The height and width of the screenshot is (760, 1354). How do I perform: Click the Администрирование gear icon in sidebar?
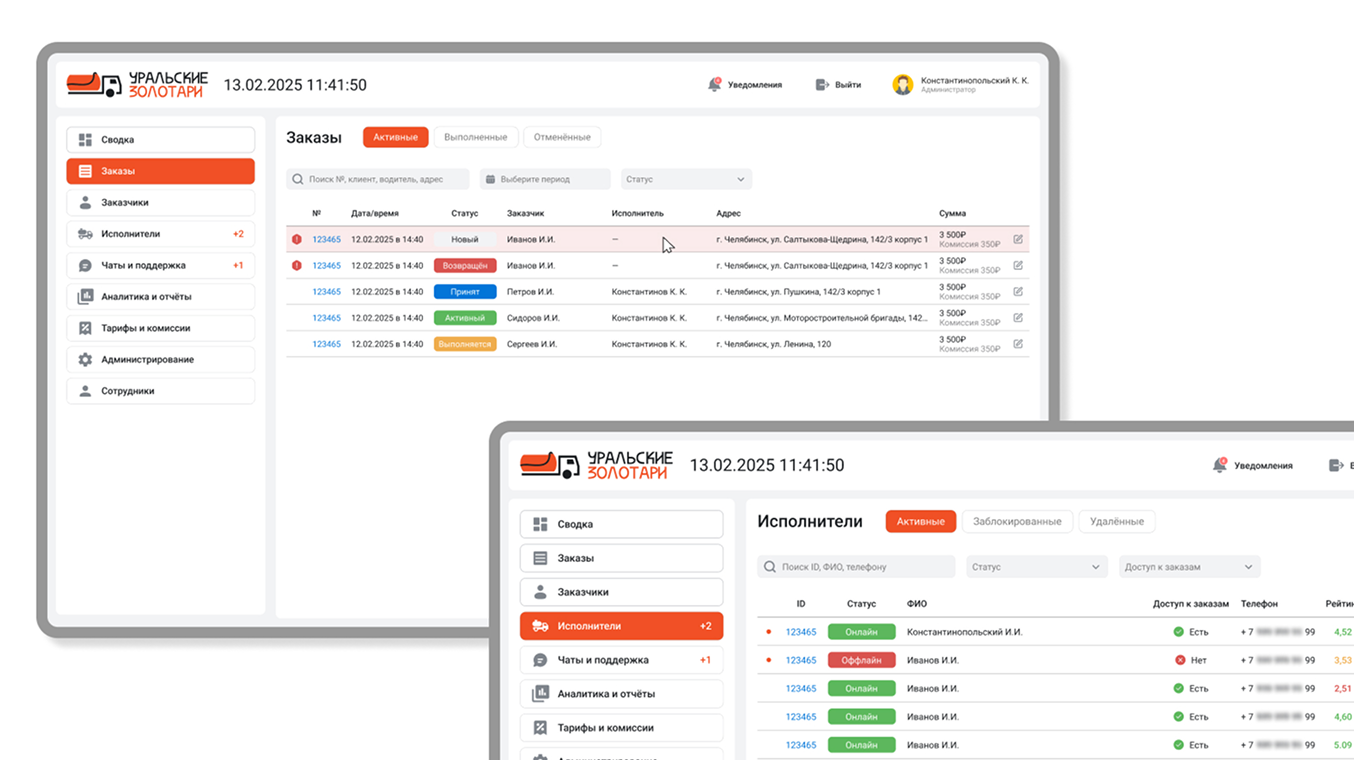tap(85, 360)
